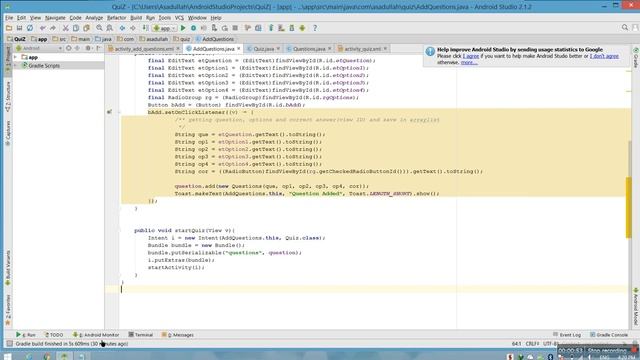Open file with the folder icon in toolbar
Screen dimensions: 640x360
pyautogui.click(x=9, y=28)
